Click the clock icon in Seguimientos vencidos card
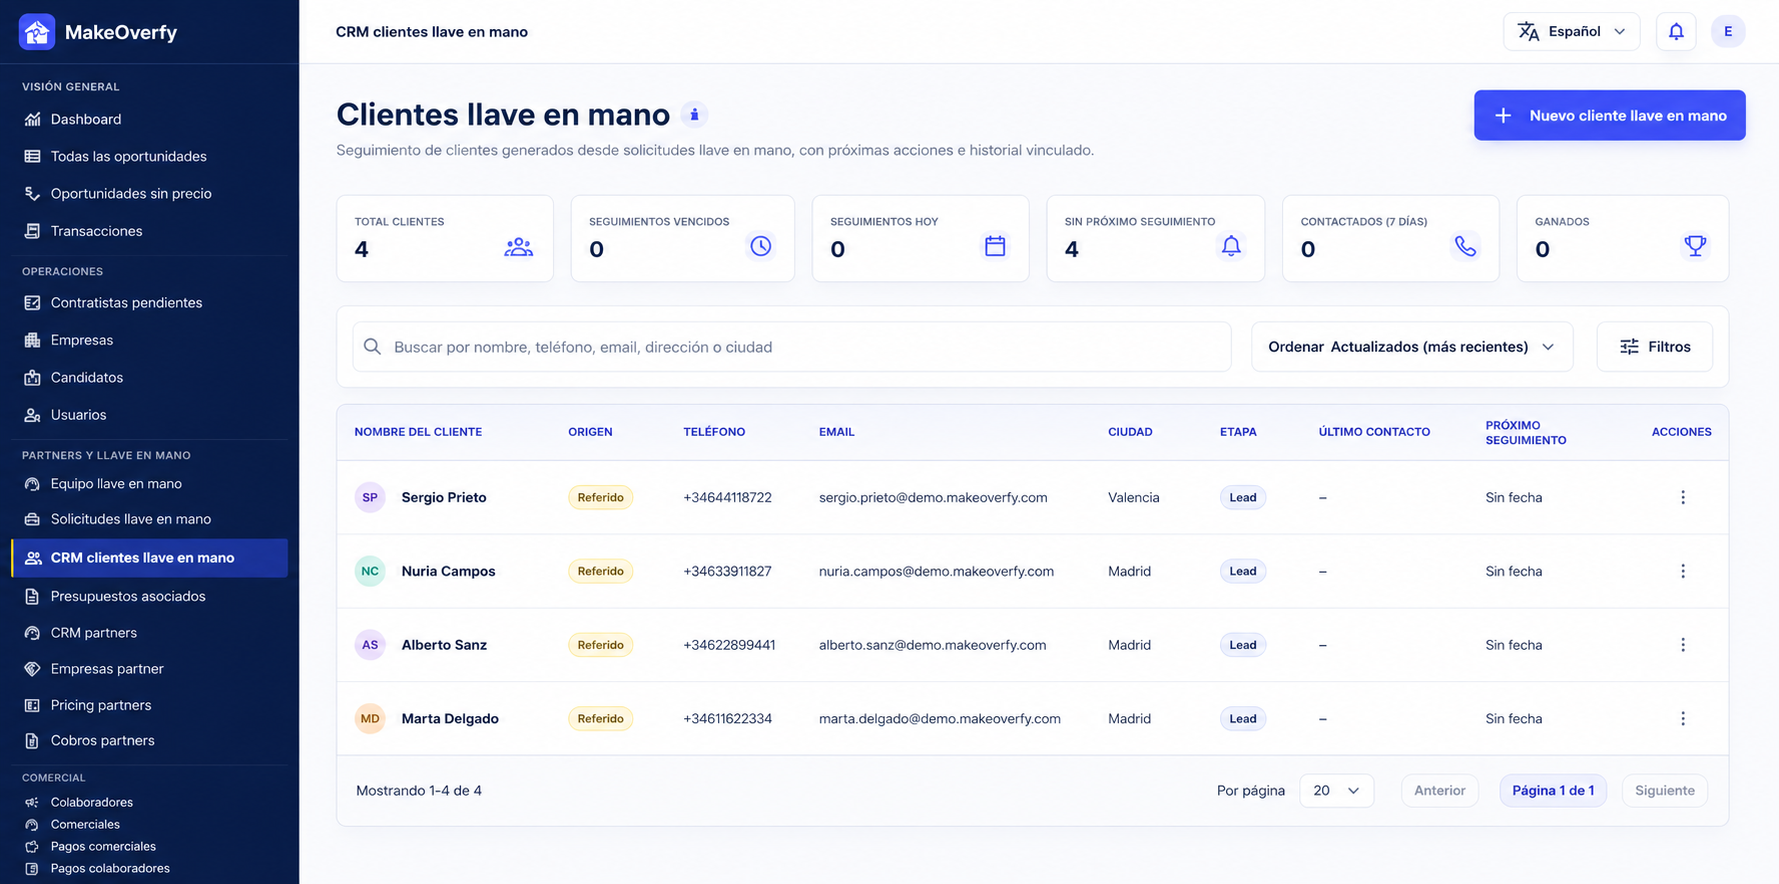Image resolution: width=1779 pixels, height=884 pixels. (x=761, y=246)
